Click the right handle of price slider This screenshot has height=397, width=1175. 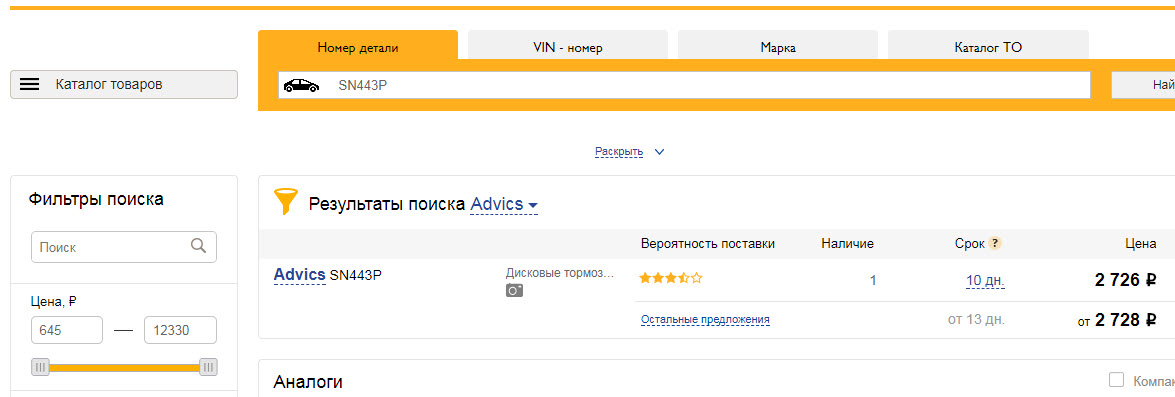click(x=208, y=367)
